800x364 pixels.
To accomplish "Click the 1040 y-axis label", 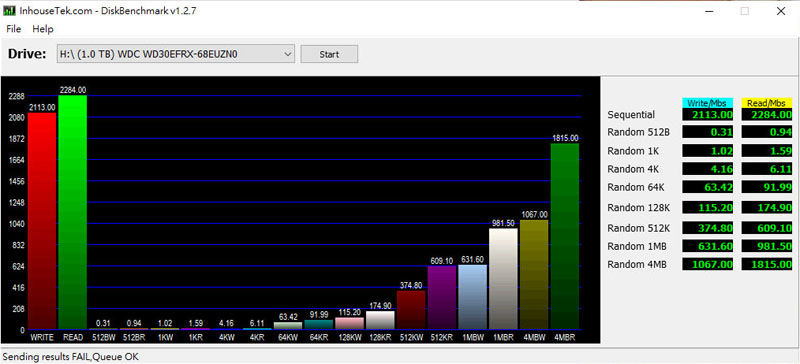I will [x=17, y=224].
